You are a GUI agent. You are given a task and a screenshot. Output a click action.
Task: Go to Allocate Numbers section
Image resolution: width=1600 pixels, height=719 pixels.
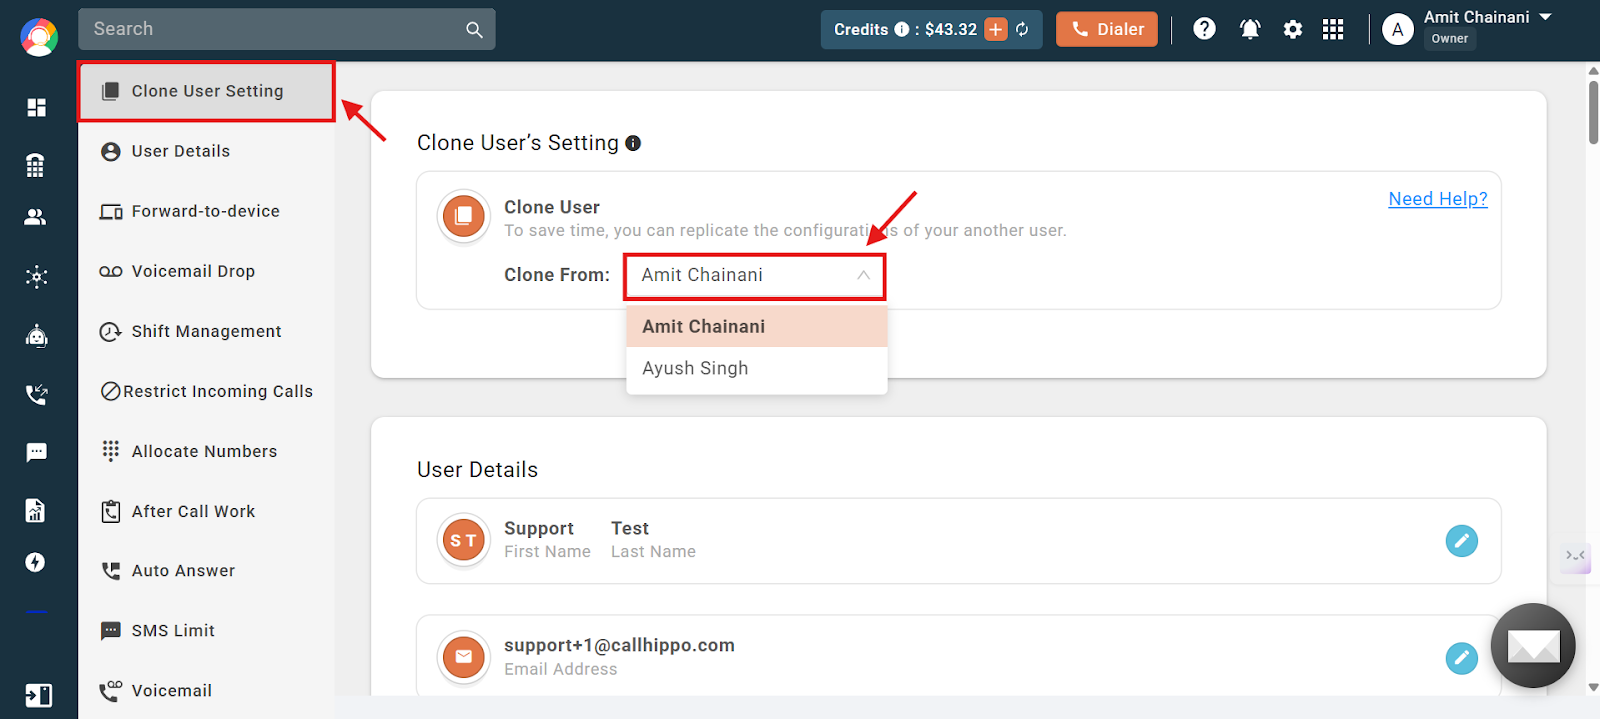207,451
